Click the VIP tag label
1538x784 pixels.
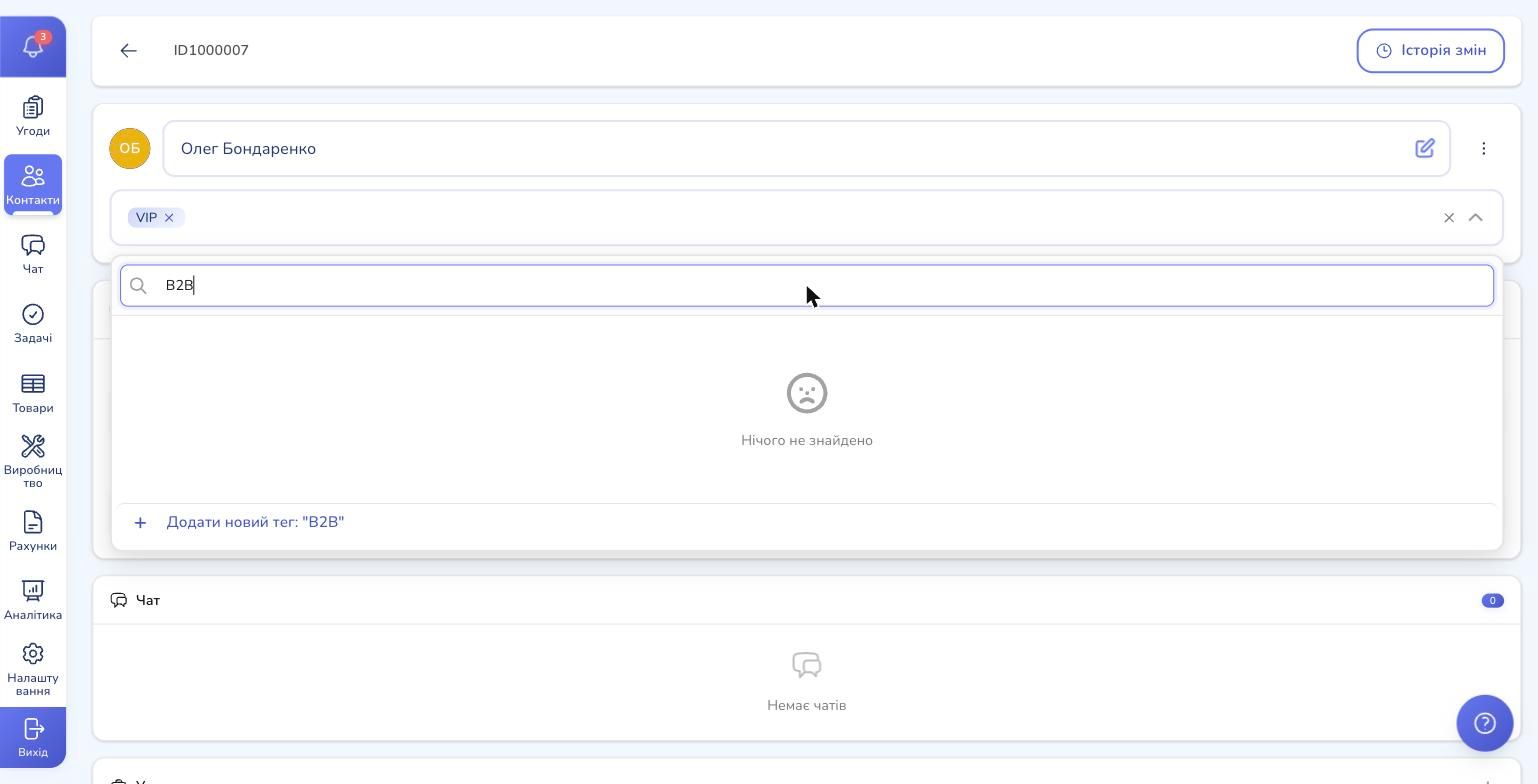coord(146,217)
